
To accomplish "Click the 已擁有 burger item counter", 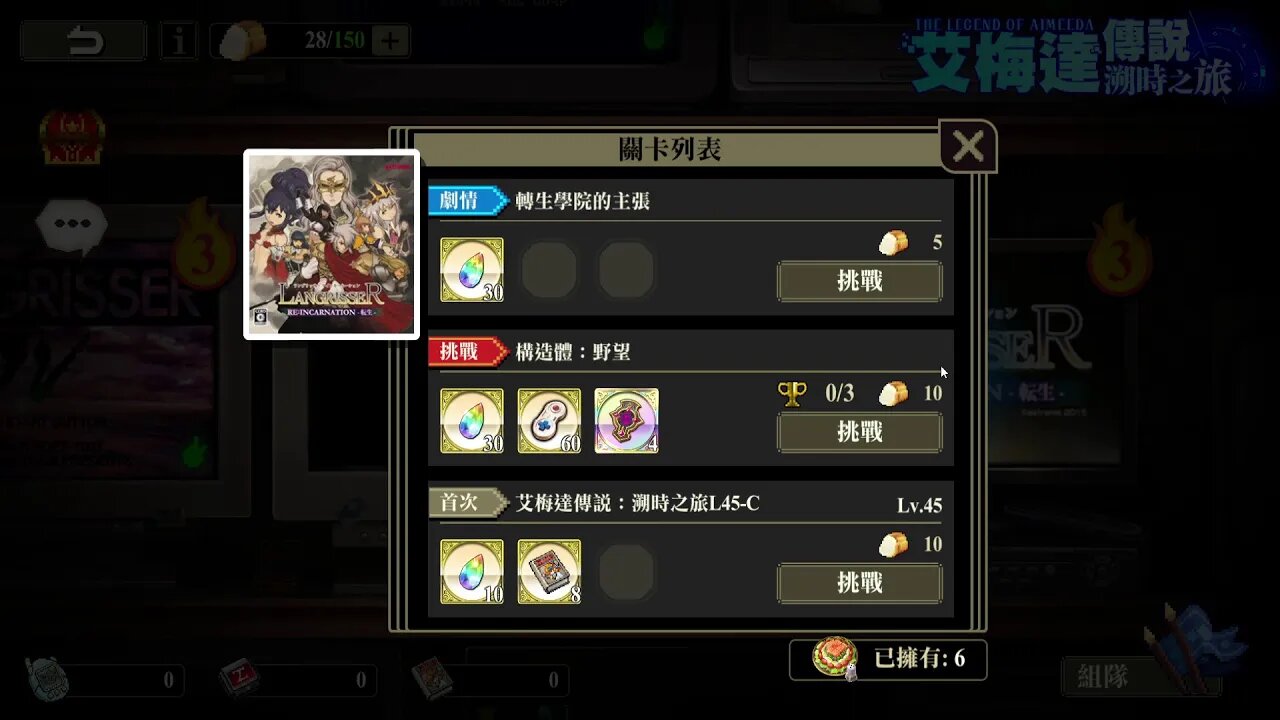I will [x=888, y=660].
